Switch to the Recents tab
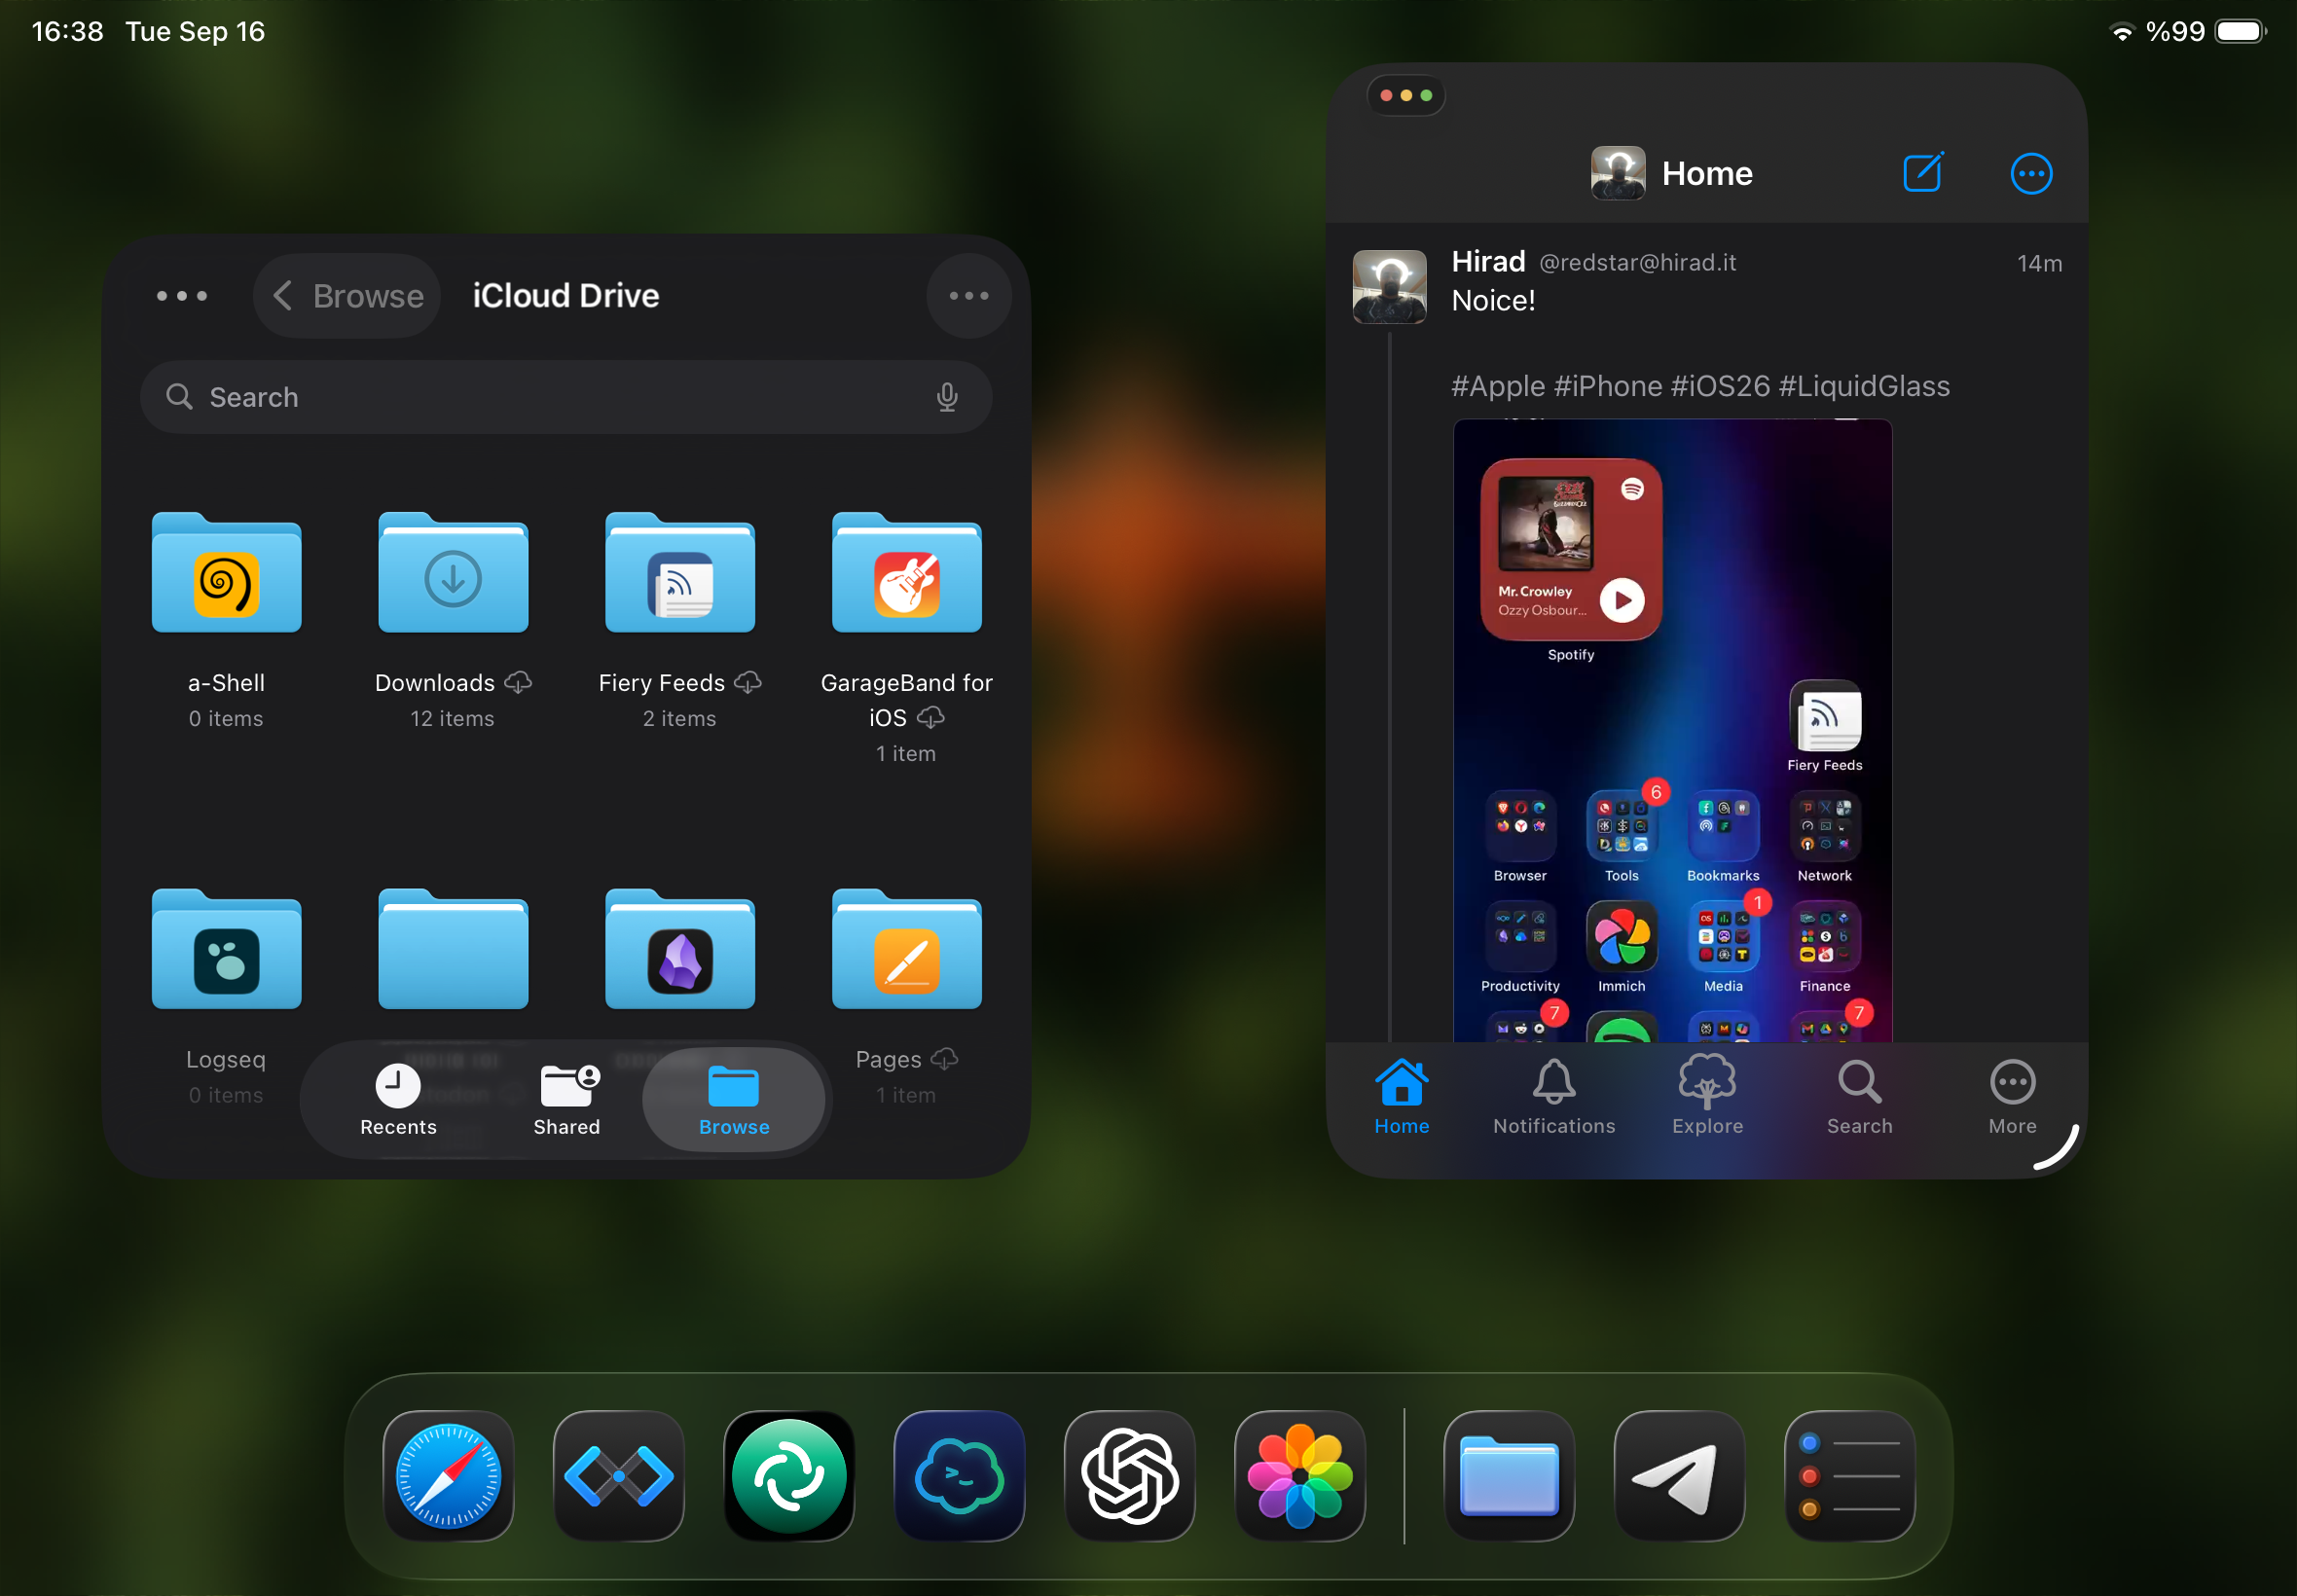The height and width of the screenshot is (1596, 2297). point(398,1100)
